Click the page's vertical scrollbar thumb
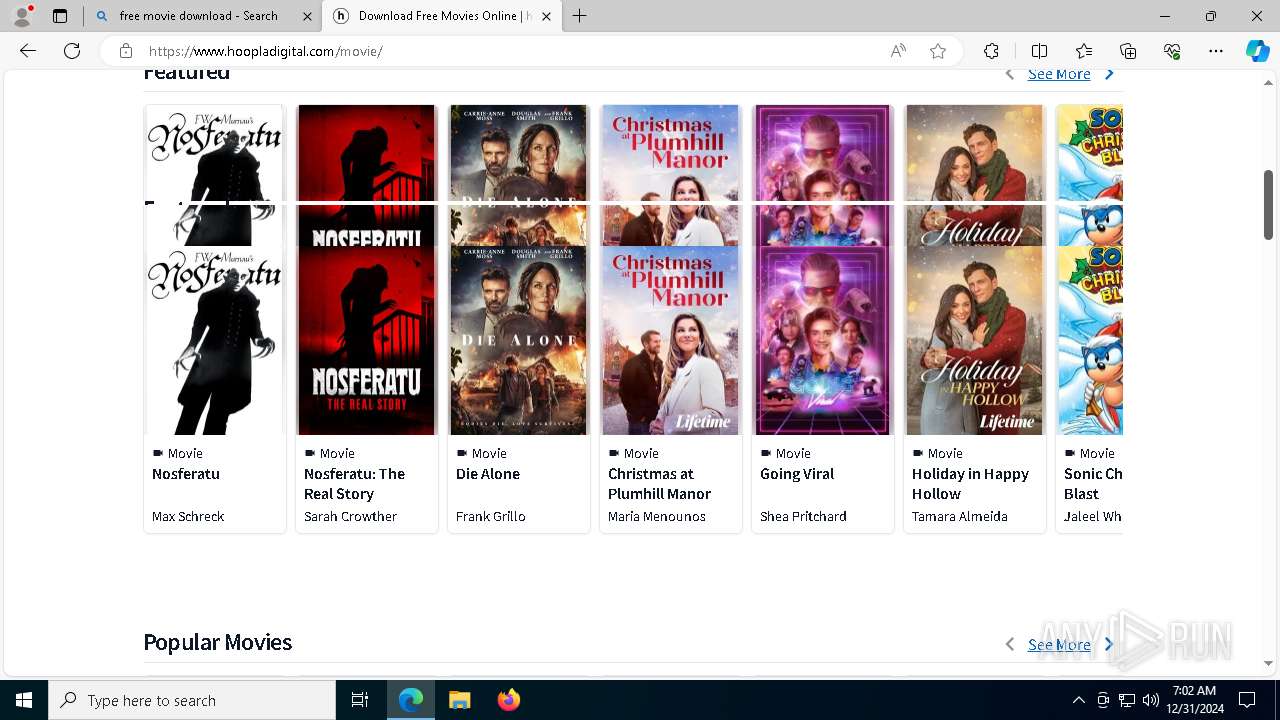Screen dimensions: 1280x720 tap(1268, 205)
